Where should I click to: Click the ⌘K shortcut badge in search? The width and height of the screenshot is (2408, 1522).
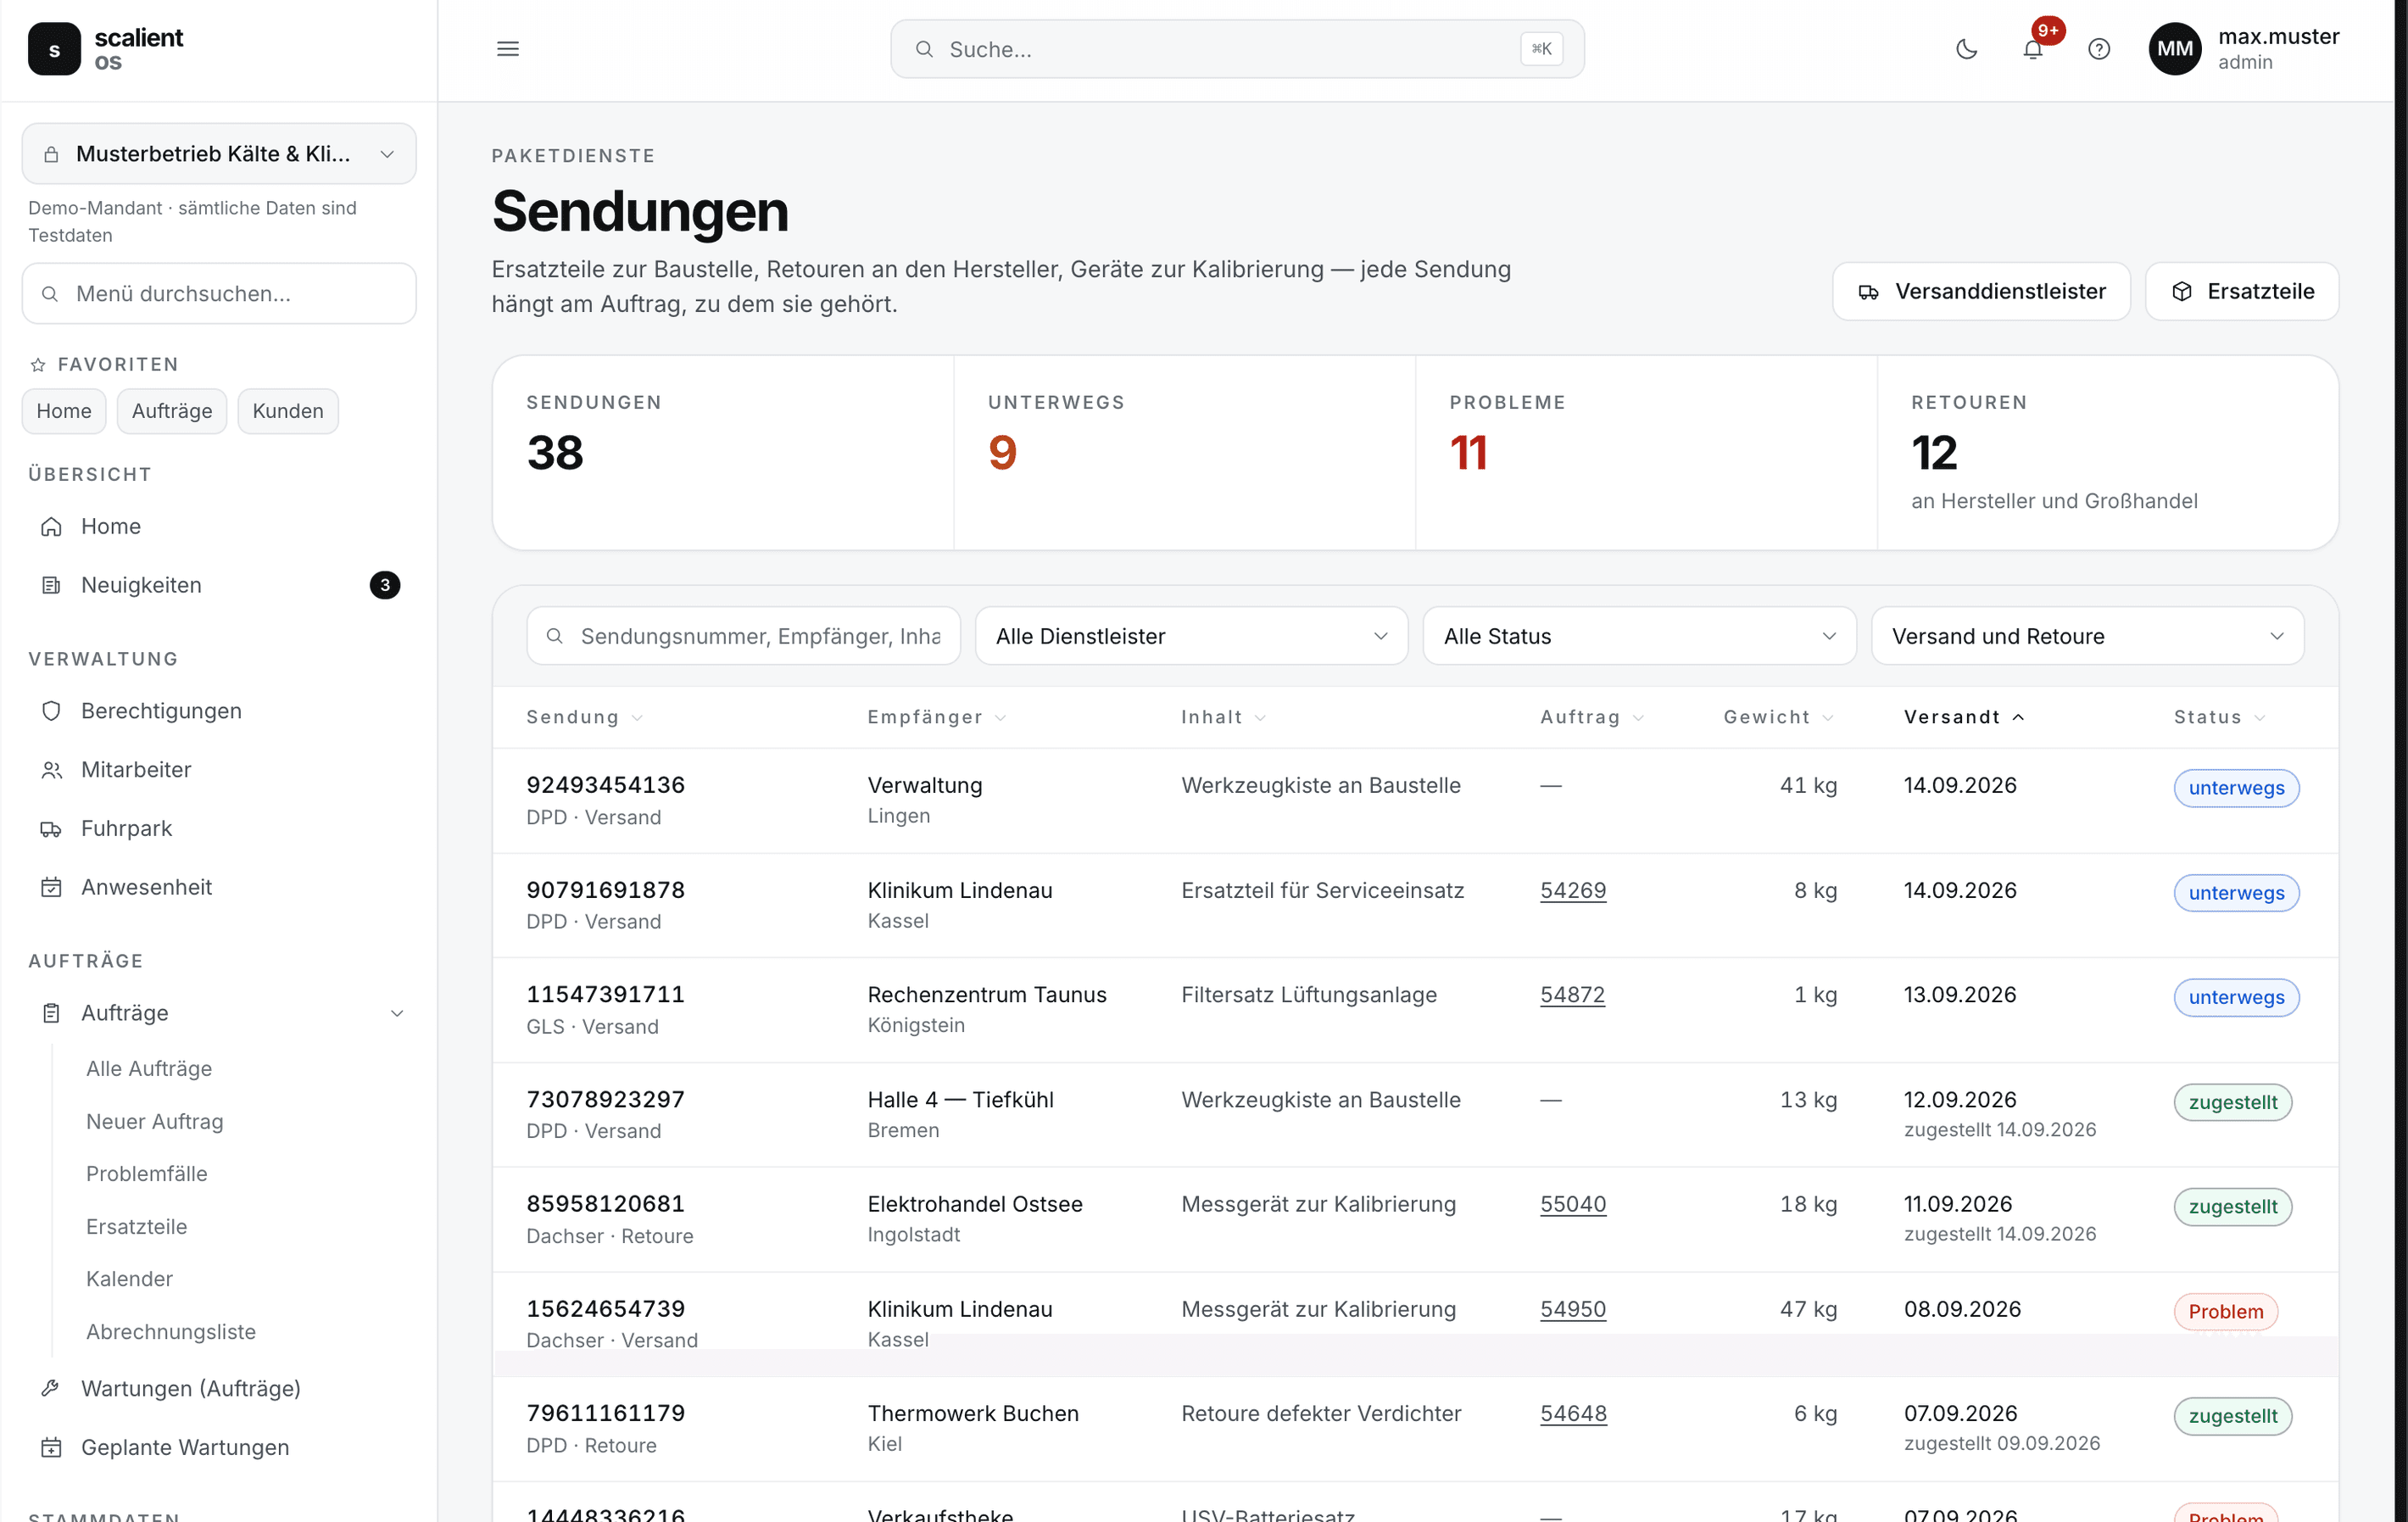pyautogui.click(x=1541, y=49)
